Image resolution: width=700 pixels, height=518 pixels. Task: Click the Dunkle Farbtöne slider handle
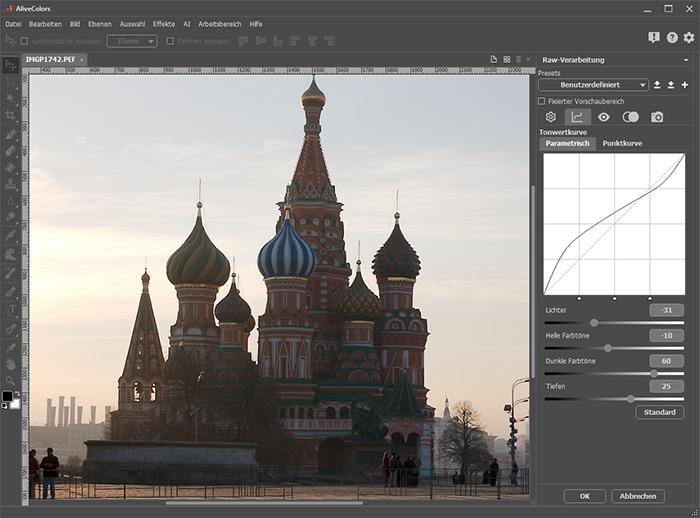(654, 373)
